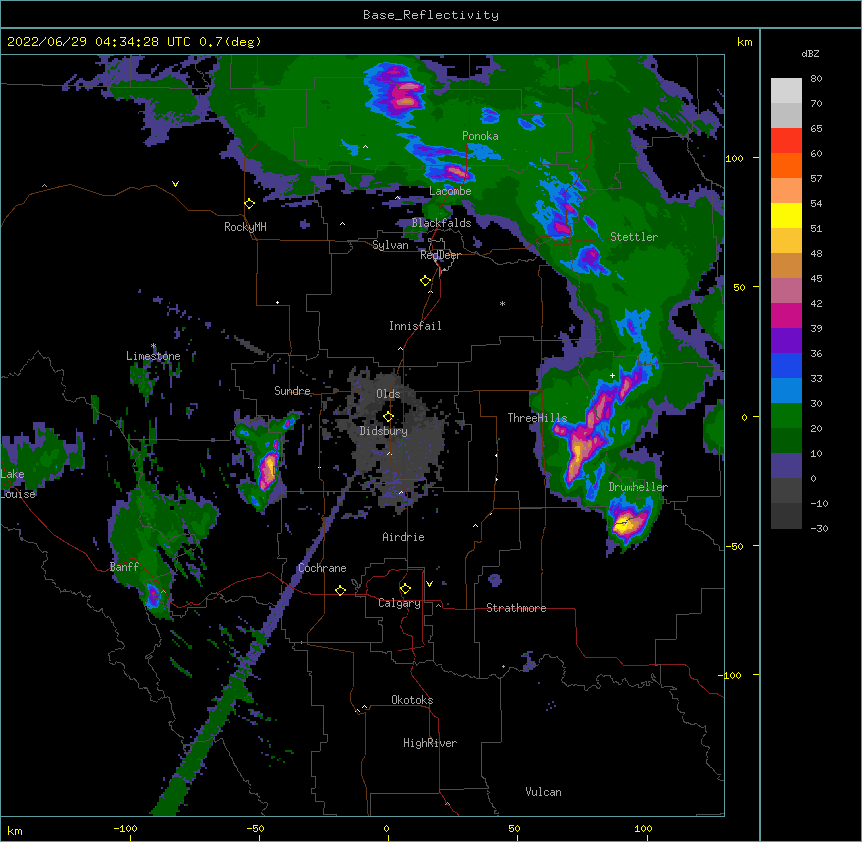The width and height of the screenshot is (862, 842).
Task: Click the yellow v marker right of Calgary diamond
Action: [x=429, y=584]
